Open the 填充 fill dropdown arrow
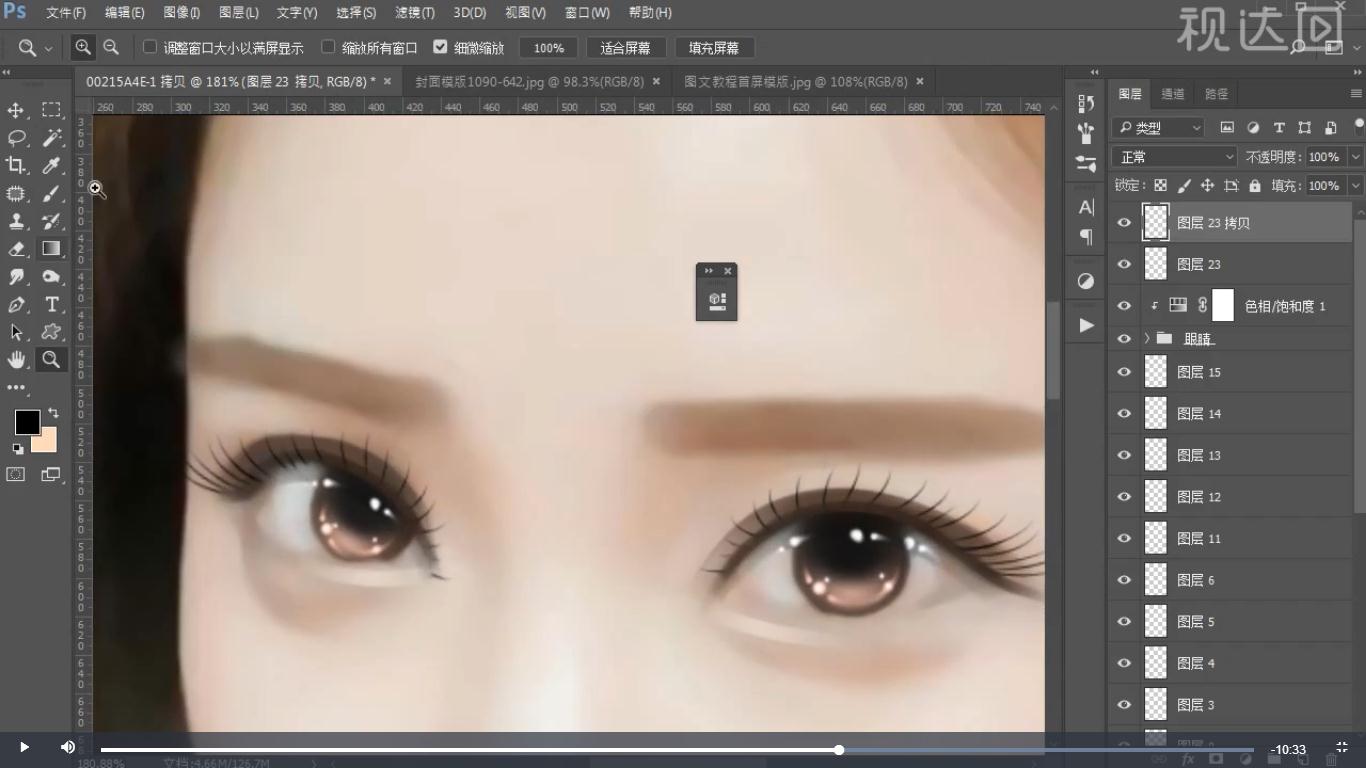Screen dimensions: 1366x768 1356,186
